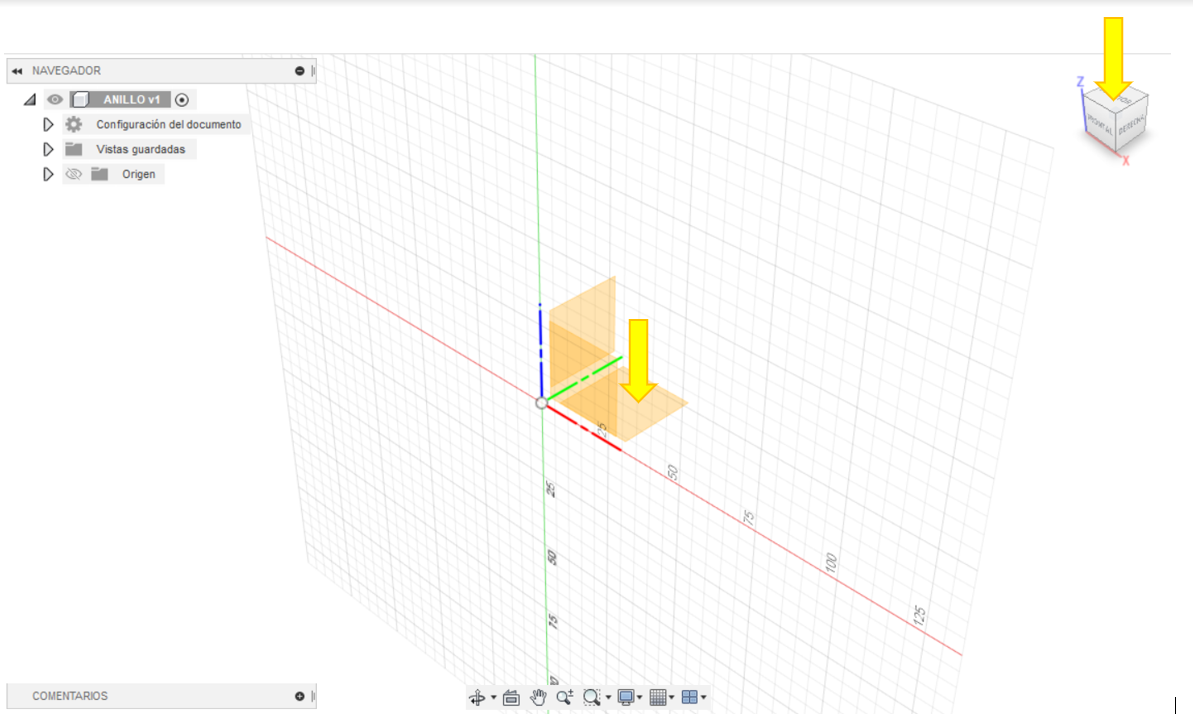1193x720 pixels.
Task: Click the ANILLO v1 component cube icon
Action: (81, 100)
